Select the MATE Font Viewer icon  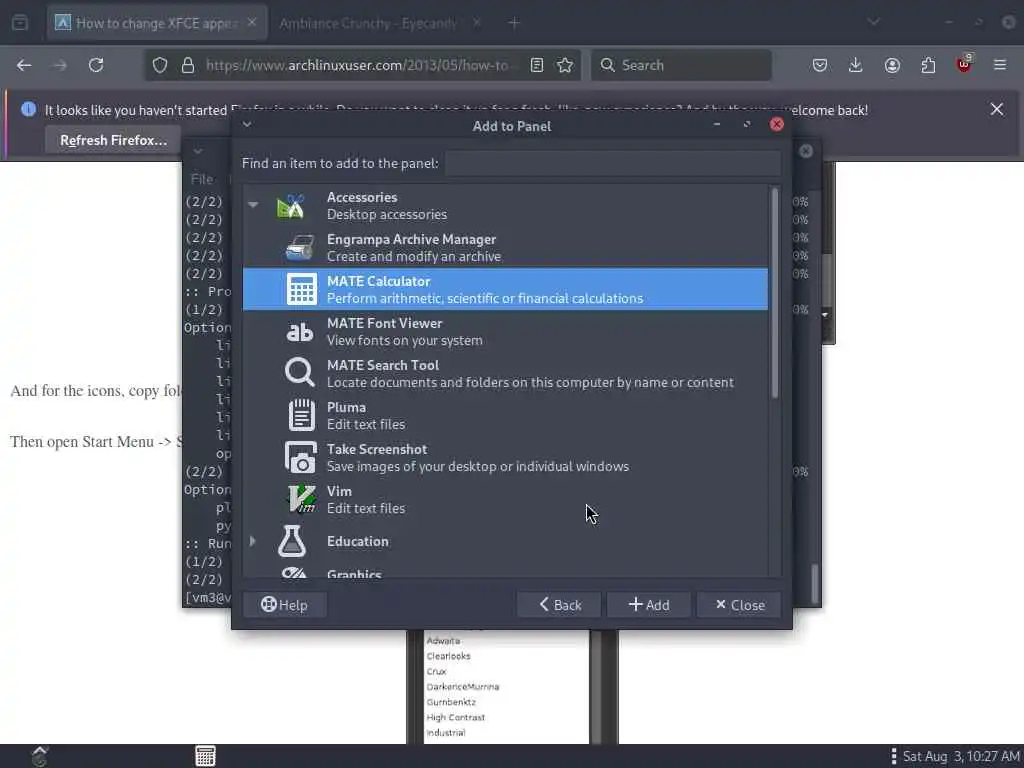pos(300,332)
